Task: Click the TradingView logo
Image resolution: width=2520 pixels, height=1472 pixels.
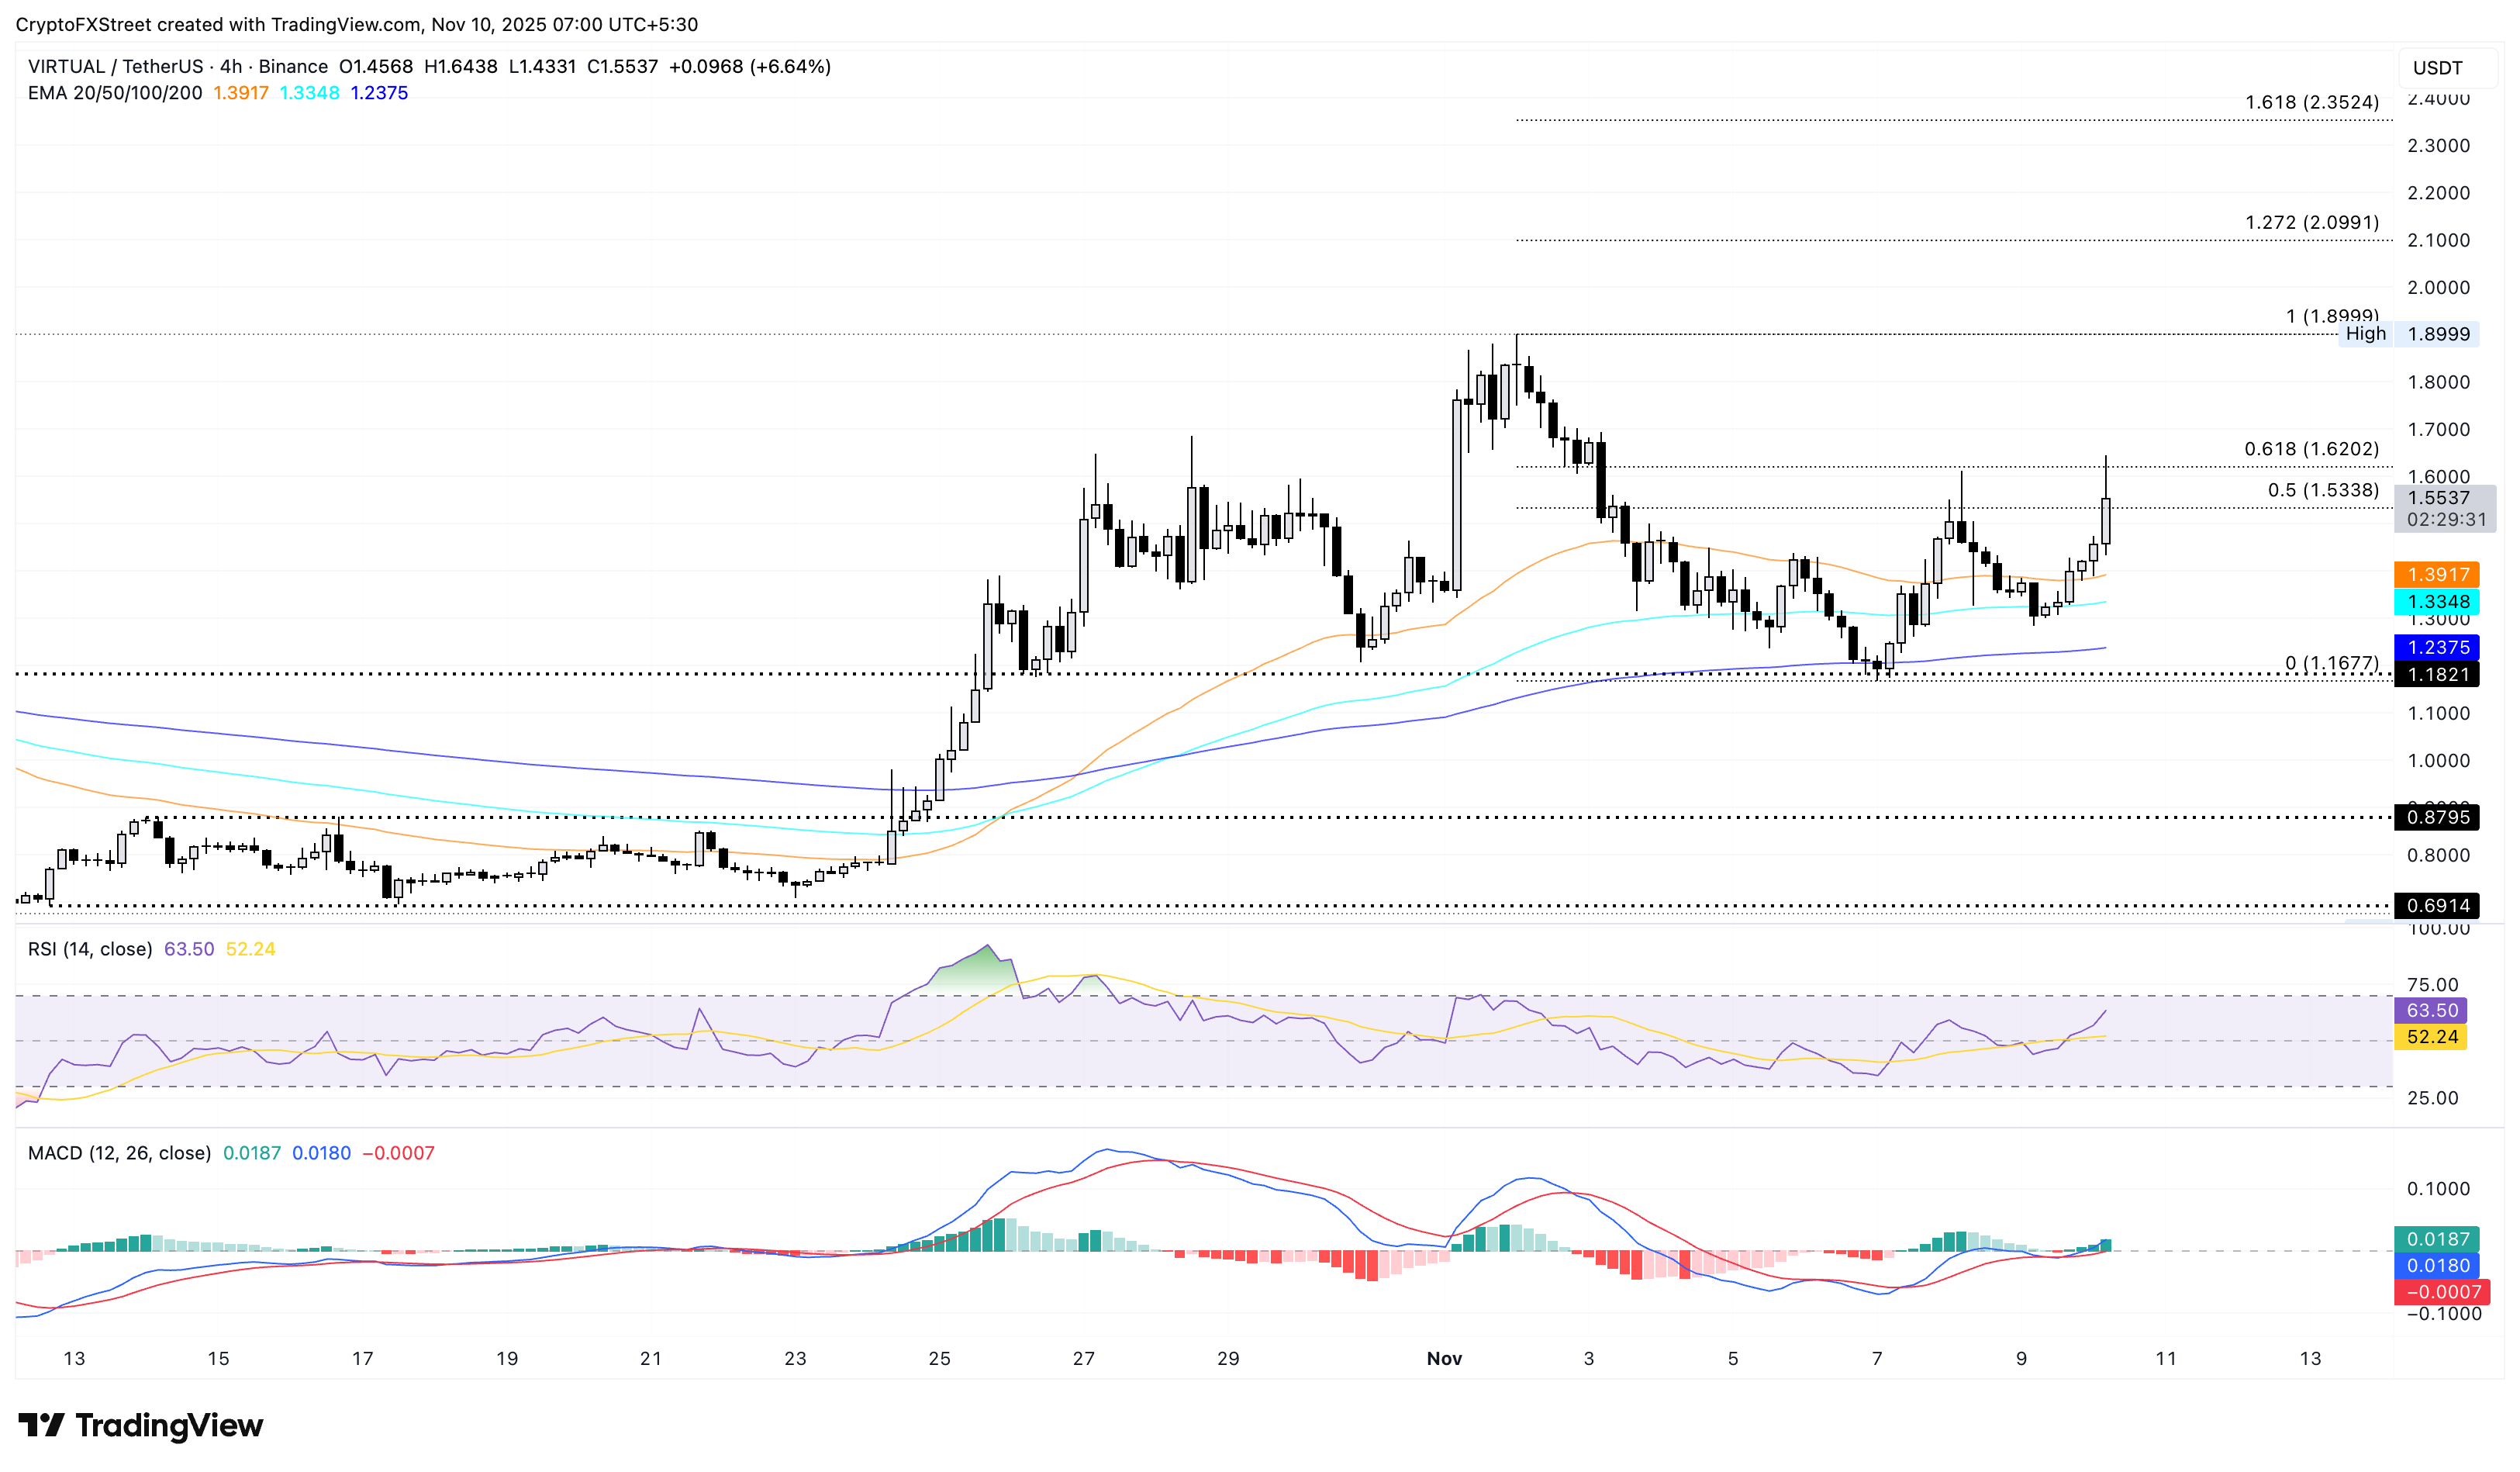Action: click(140, 1426)
